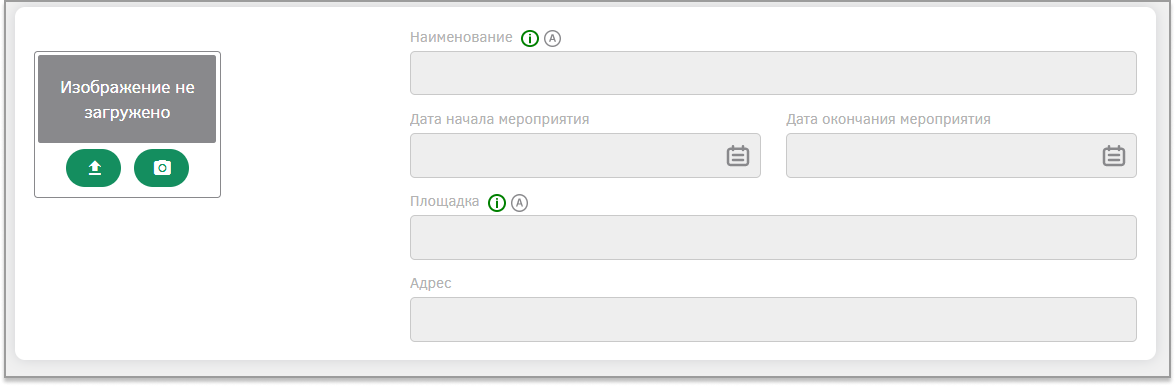Image resolution: width=1175 pixels, height=386 pixels.
Task: Click the Площадка field label
Action: point(445,202)
